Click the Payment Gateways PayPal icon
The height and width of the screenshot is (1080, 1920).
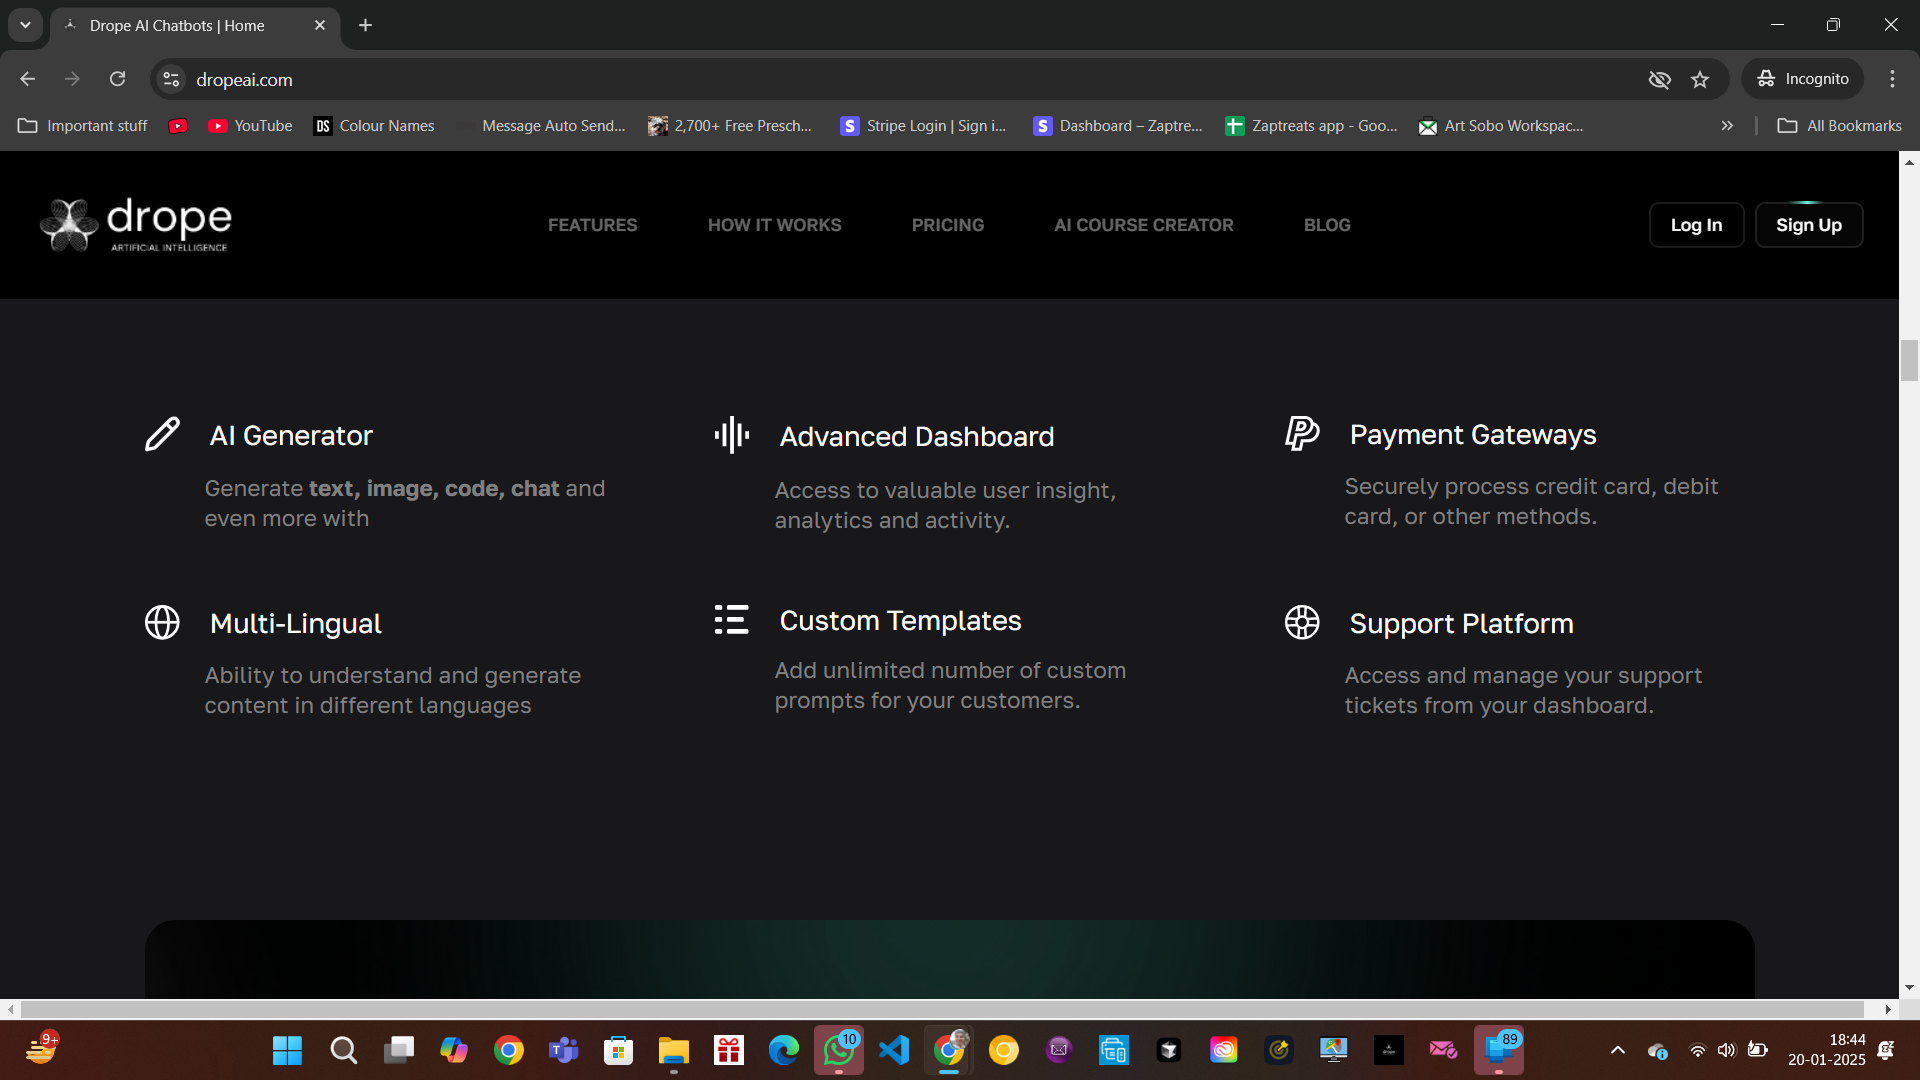(1302, 433)
